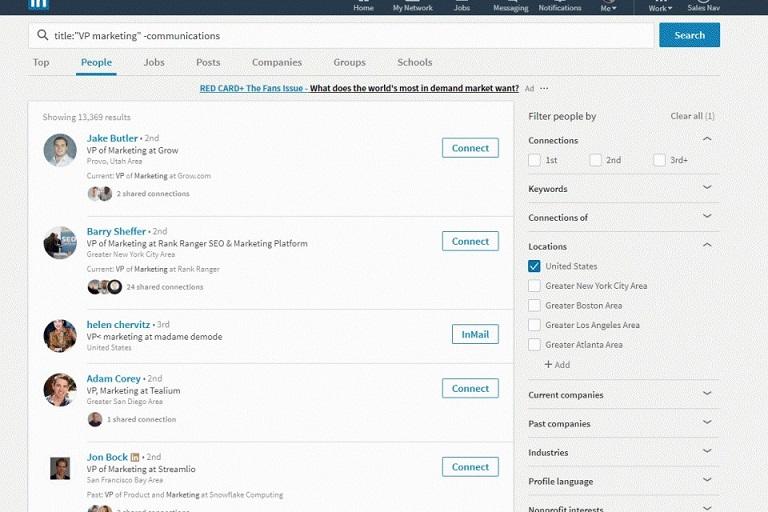Check Greater Atlanta Area
The image size is (768, 512).
pyautogui.click(x=534, y=344)
